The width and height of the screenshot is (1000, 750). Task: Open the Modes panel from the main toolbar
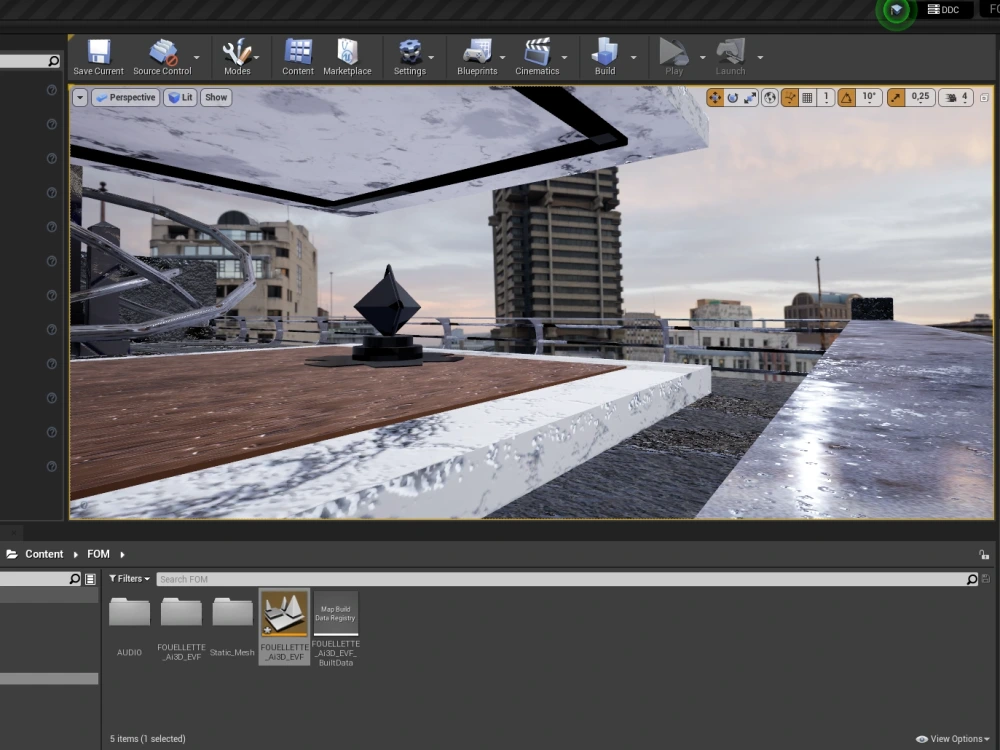click(x=234, y=55)
